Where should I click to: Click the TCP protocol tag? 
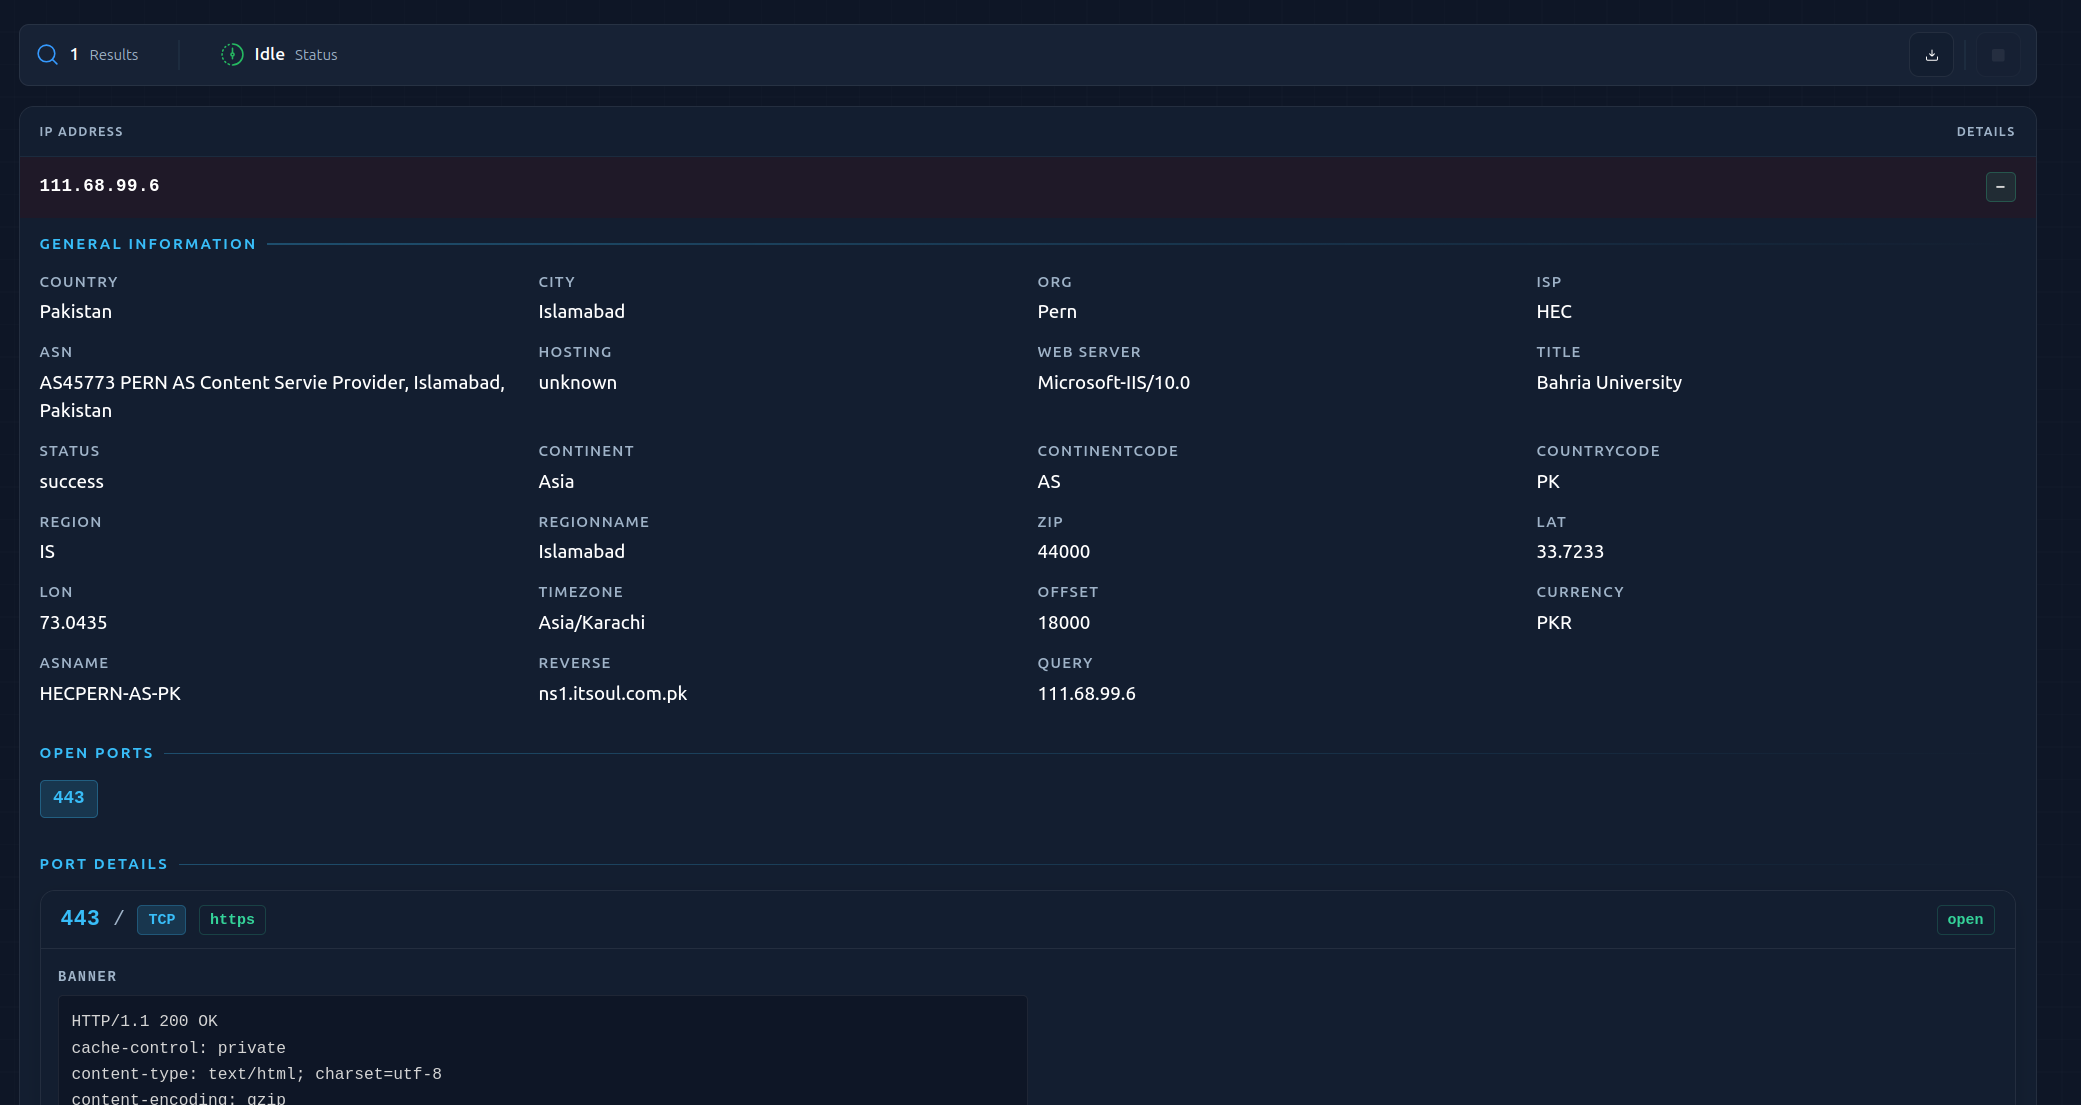[x=161, y=920]
